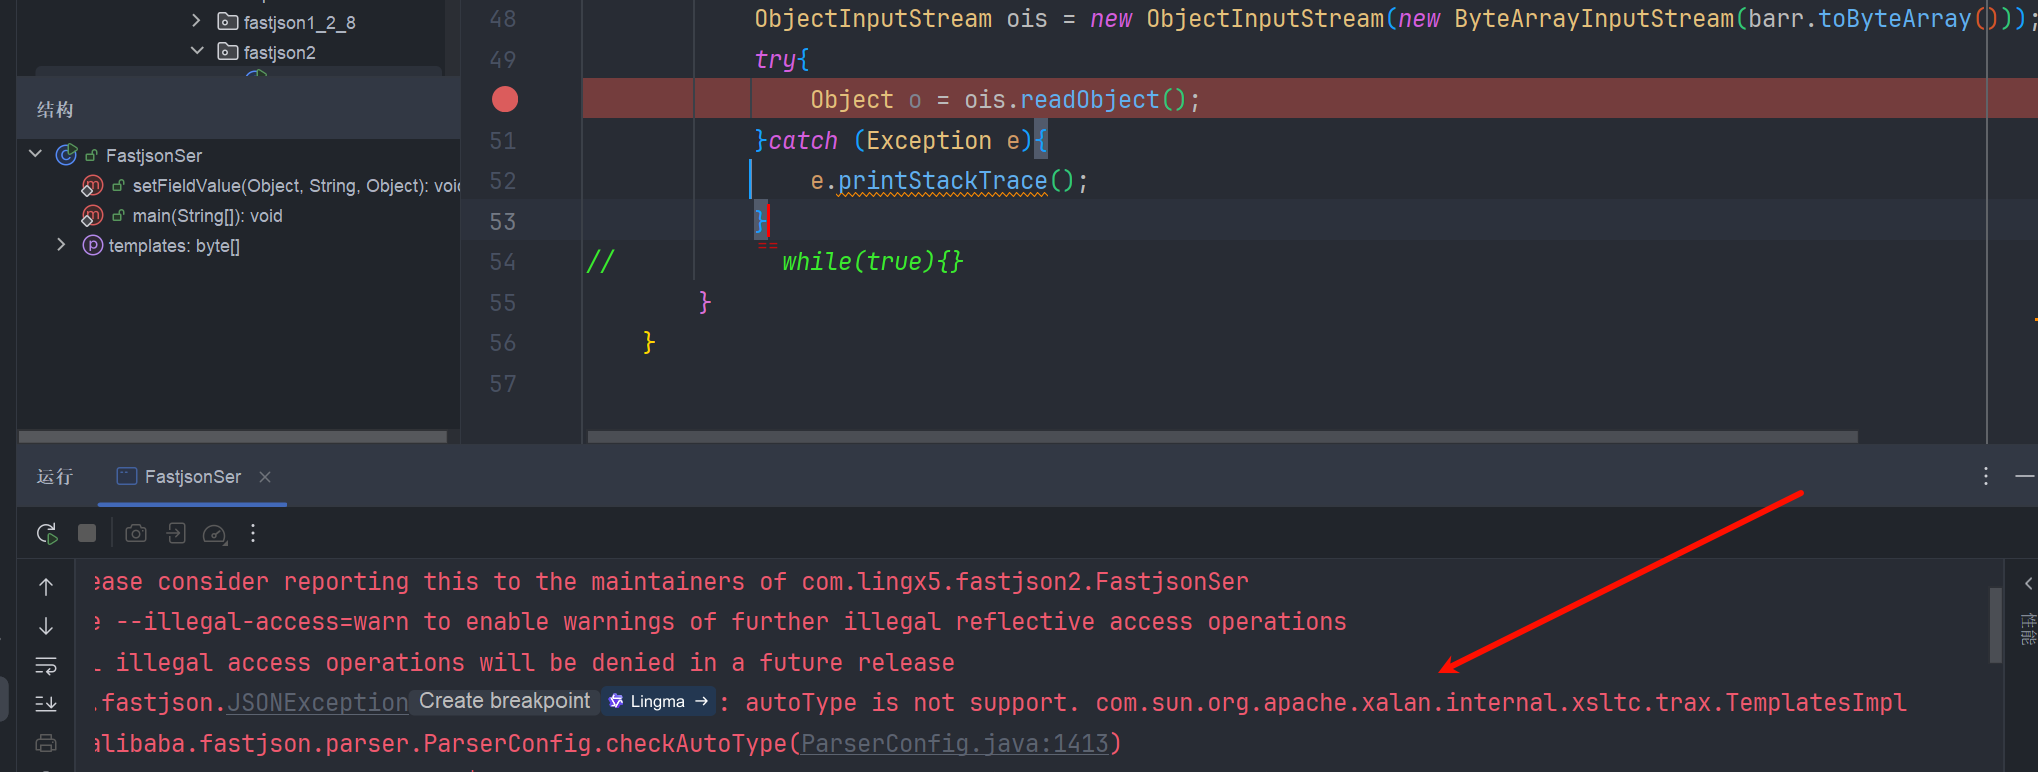Image resolution: width=2038 pixels, height=772 pixels.
Task: Click the exit/restore layout icon in run toolbar
Action: [176, 534]
